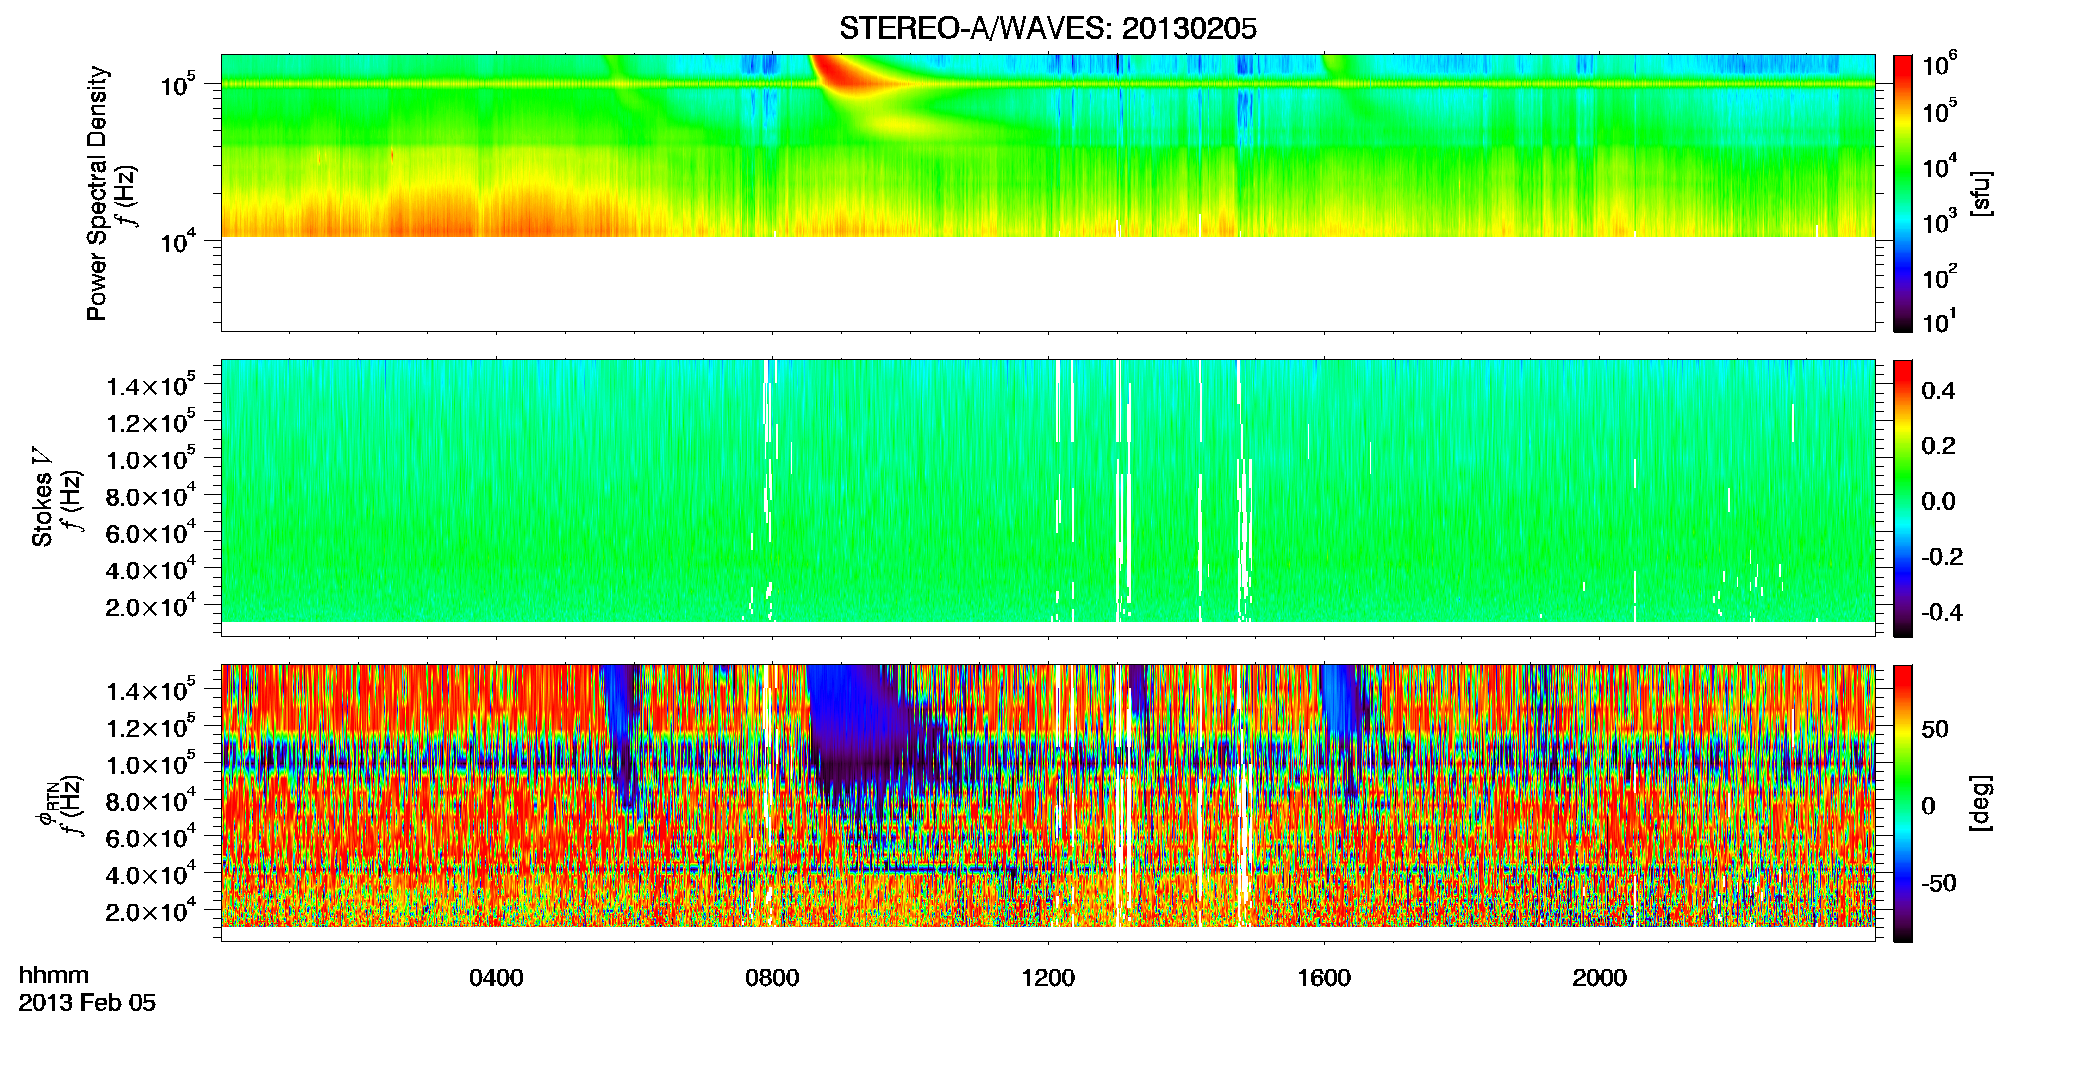This screenshot has height=1080, width=2096.
Task: Click the '[sfu]' colorbar unit label
Action: [1981, 193]
